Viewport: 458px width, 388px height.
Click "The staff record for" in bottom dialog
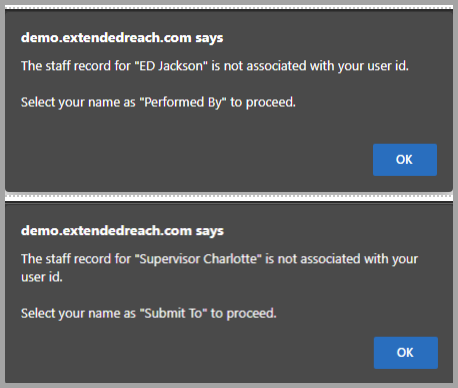click(76, 259)
